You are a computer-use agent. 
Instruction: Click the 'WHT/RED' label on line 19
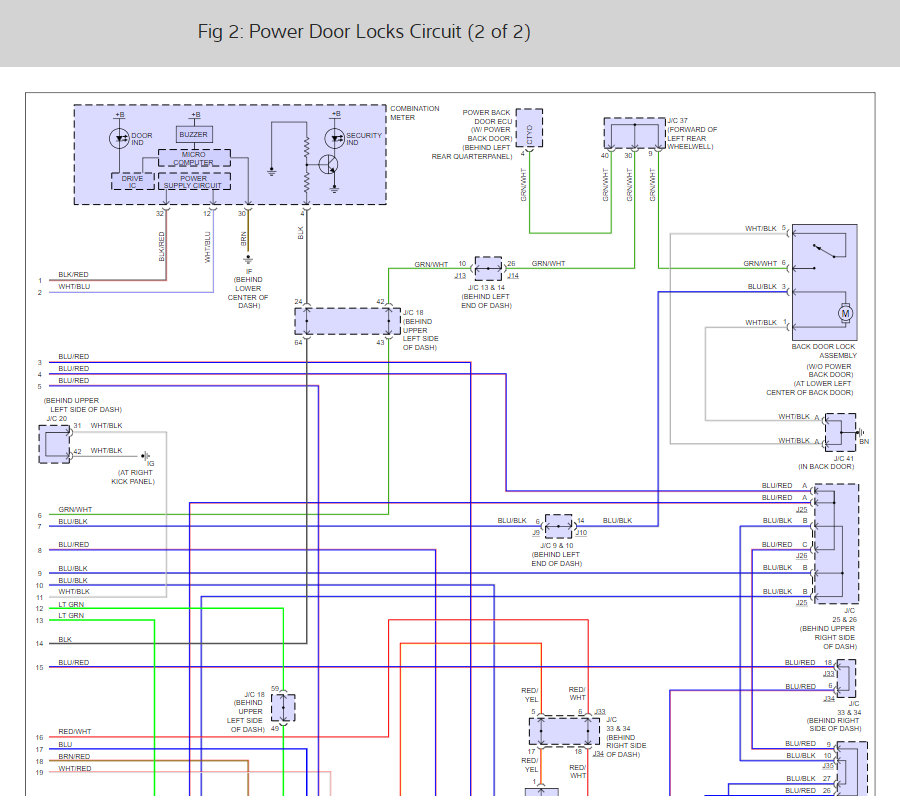pyautogui.click(x=75, y=769)
